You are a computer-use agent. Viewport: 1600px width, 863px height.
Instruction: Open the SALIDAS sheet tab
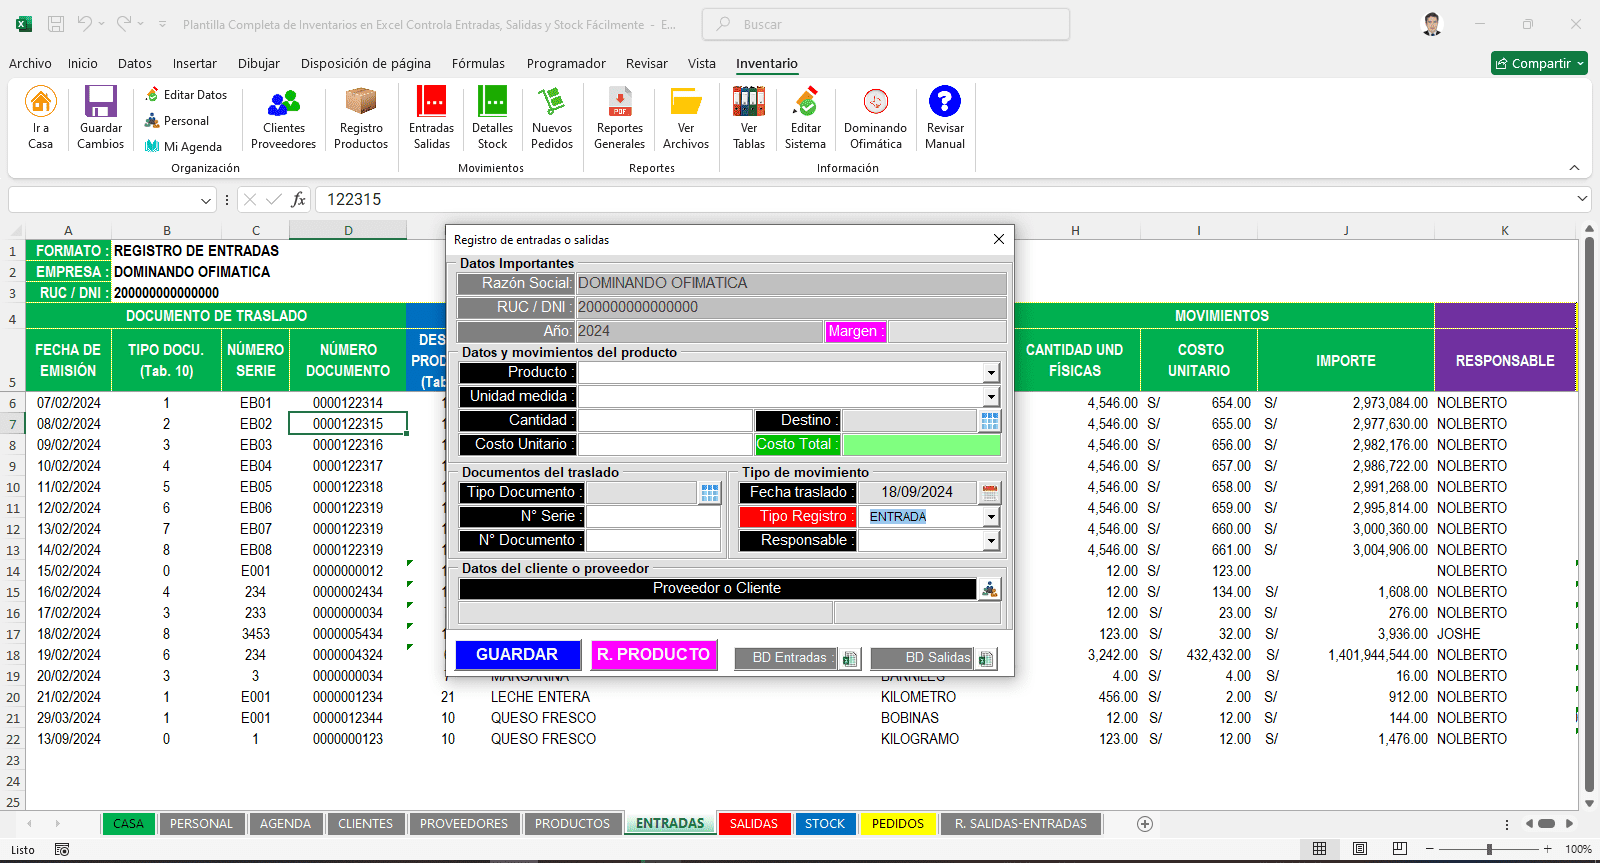[x=754, y=824]
